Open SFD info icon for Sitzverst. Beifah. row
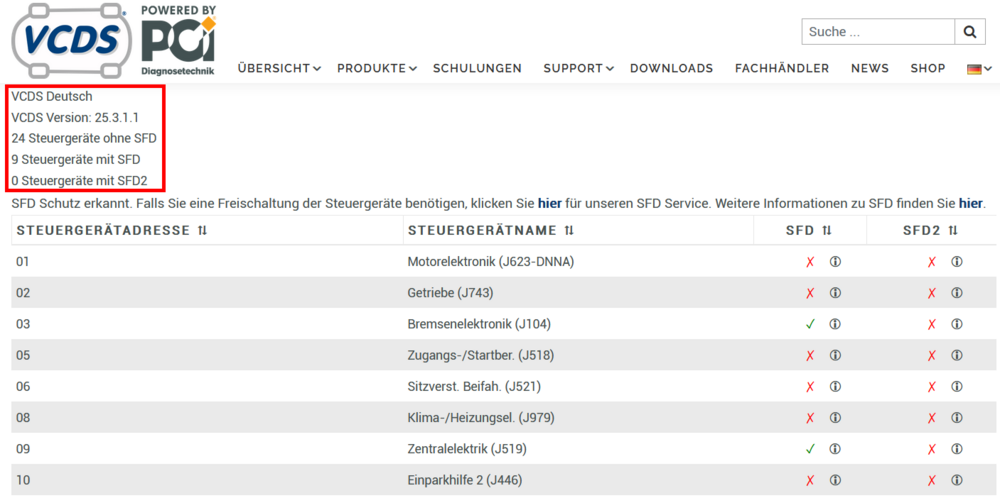 click(835, 386)
